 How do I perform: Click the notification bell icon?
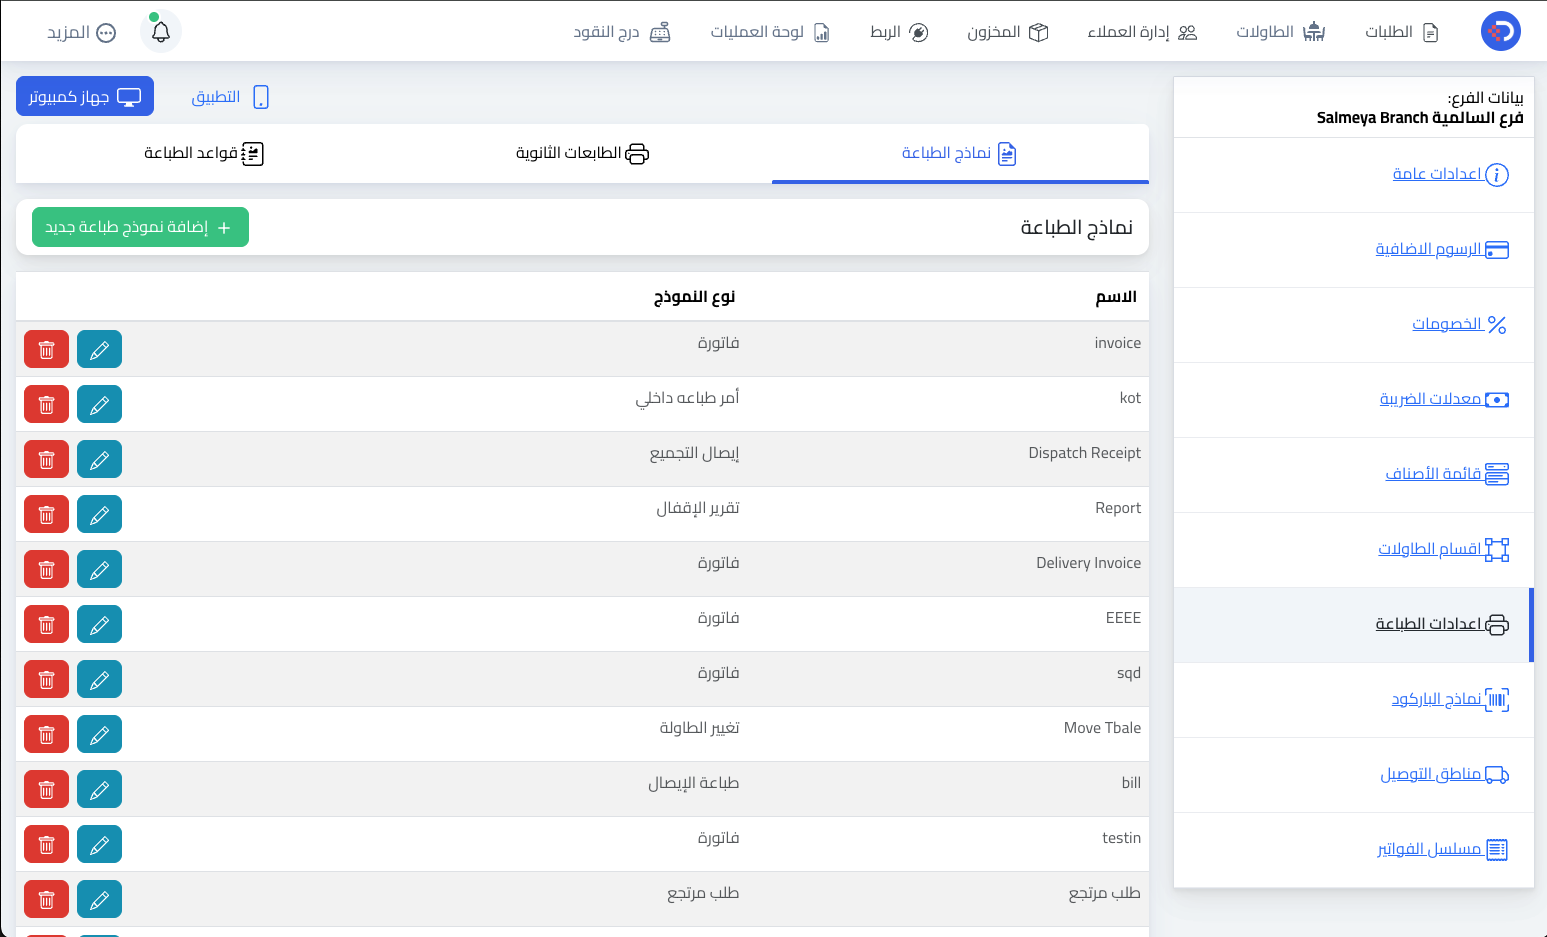click(160, 32)
